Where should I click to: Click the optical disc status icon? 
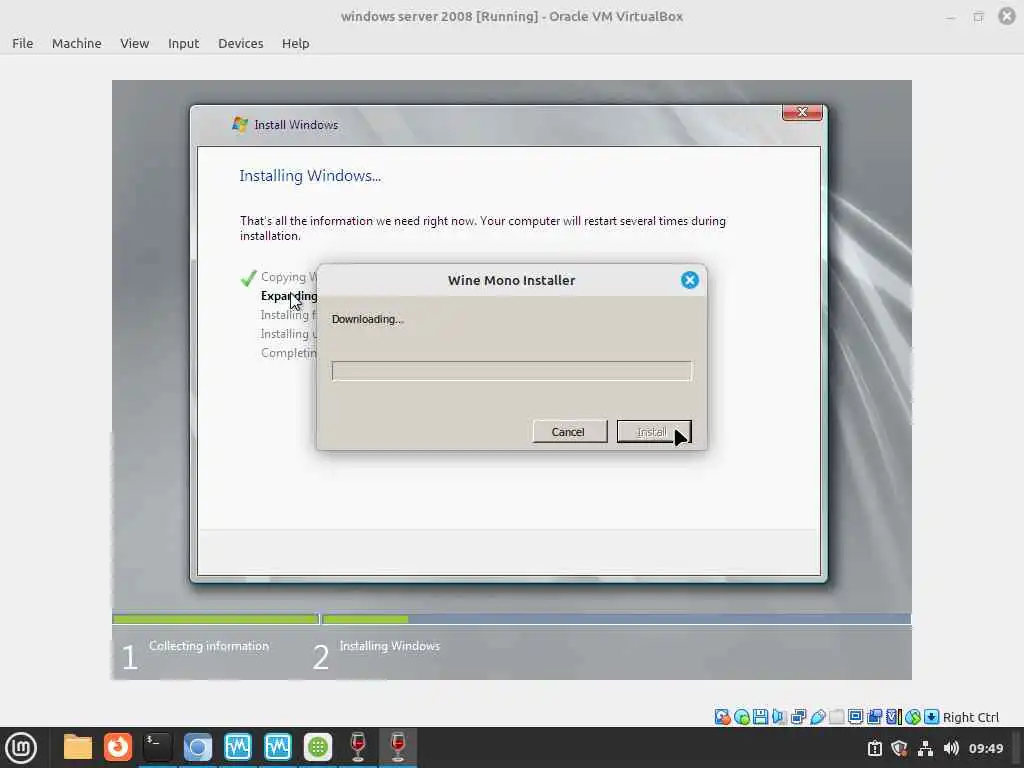coord(742,717)
